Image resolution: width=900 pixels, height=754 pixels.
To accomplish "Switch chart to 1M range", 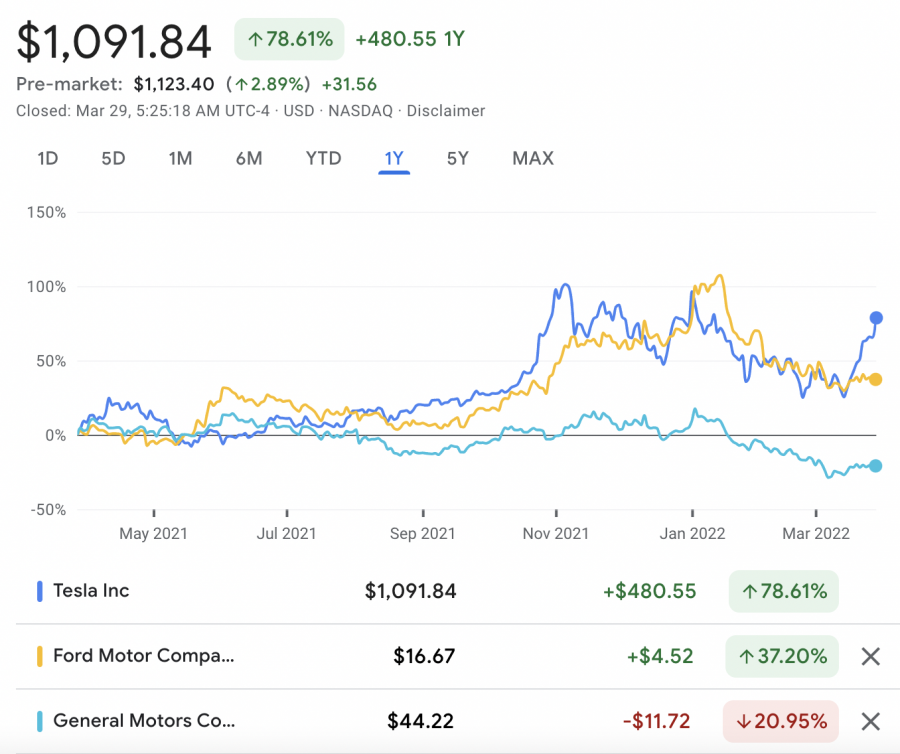I will (180, 158).
